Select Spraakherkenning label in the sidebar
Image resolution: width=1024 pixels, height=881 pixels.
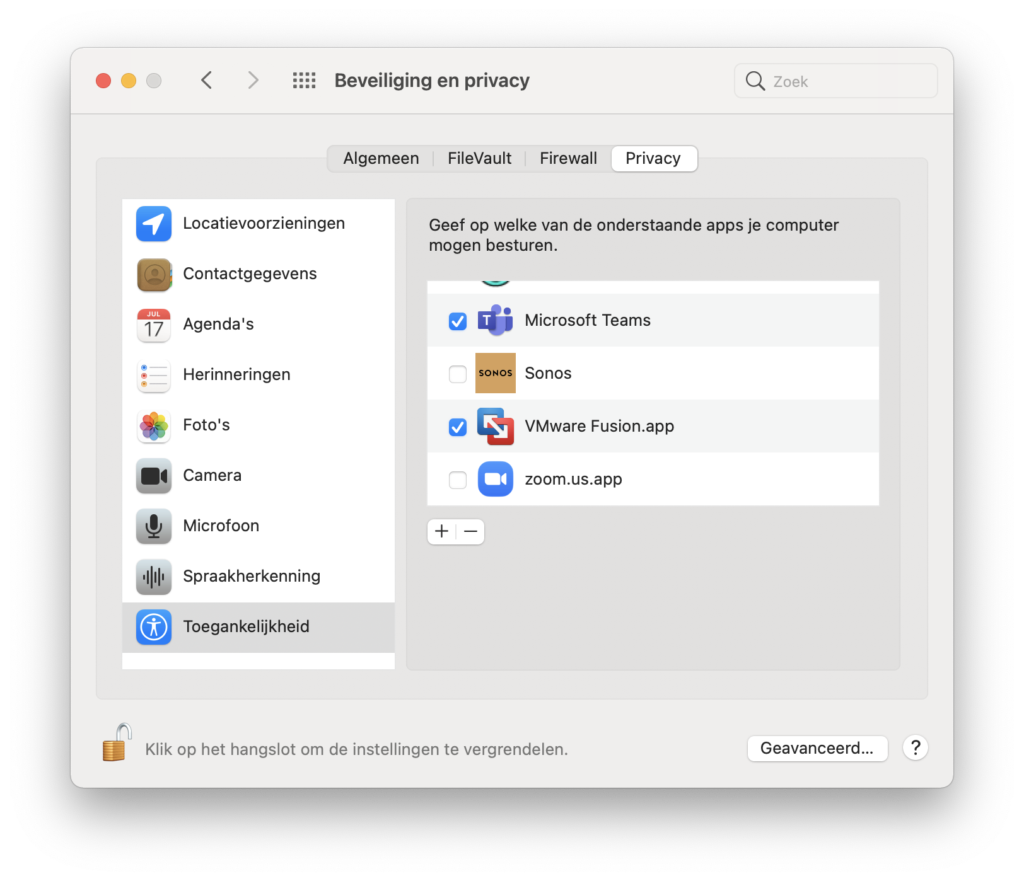[251, 576]
